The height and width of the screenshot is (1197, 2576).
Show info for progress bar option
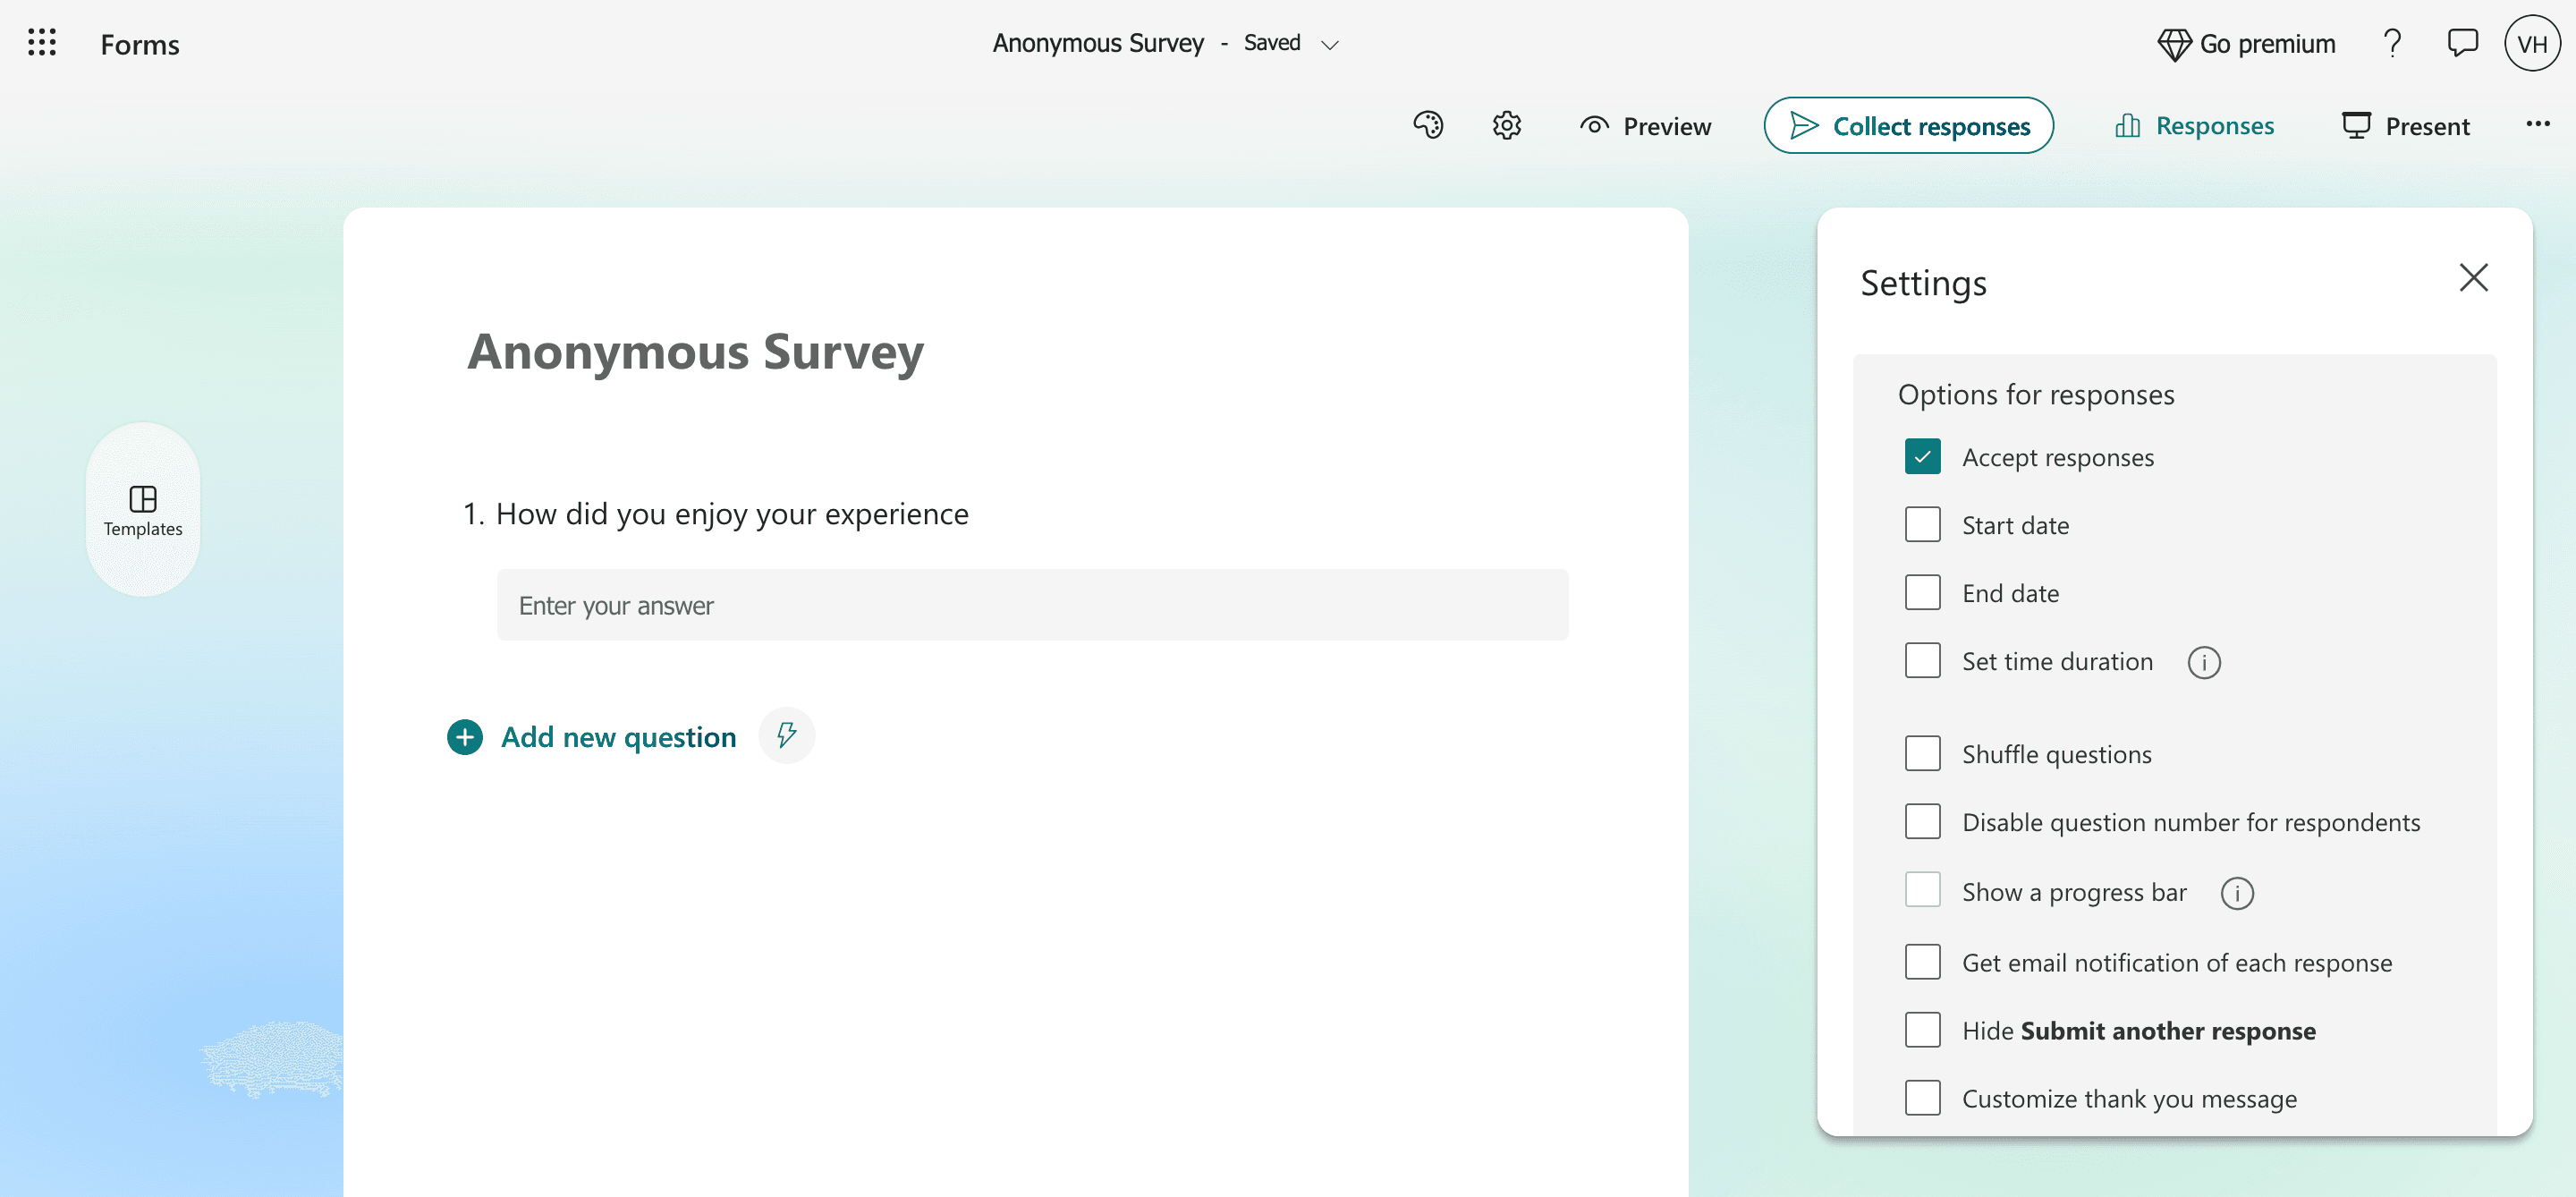(2237, 893)
